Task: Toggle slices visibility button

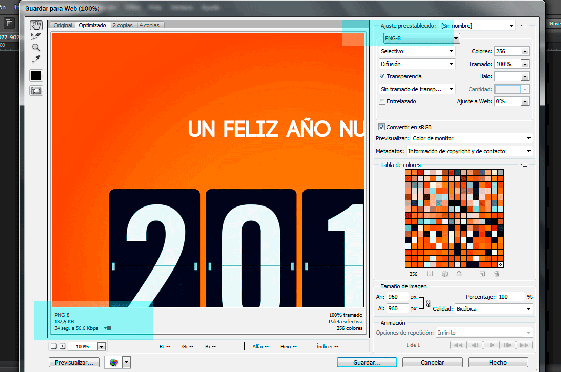Action: click(36, 90)
